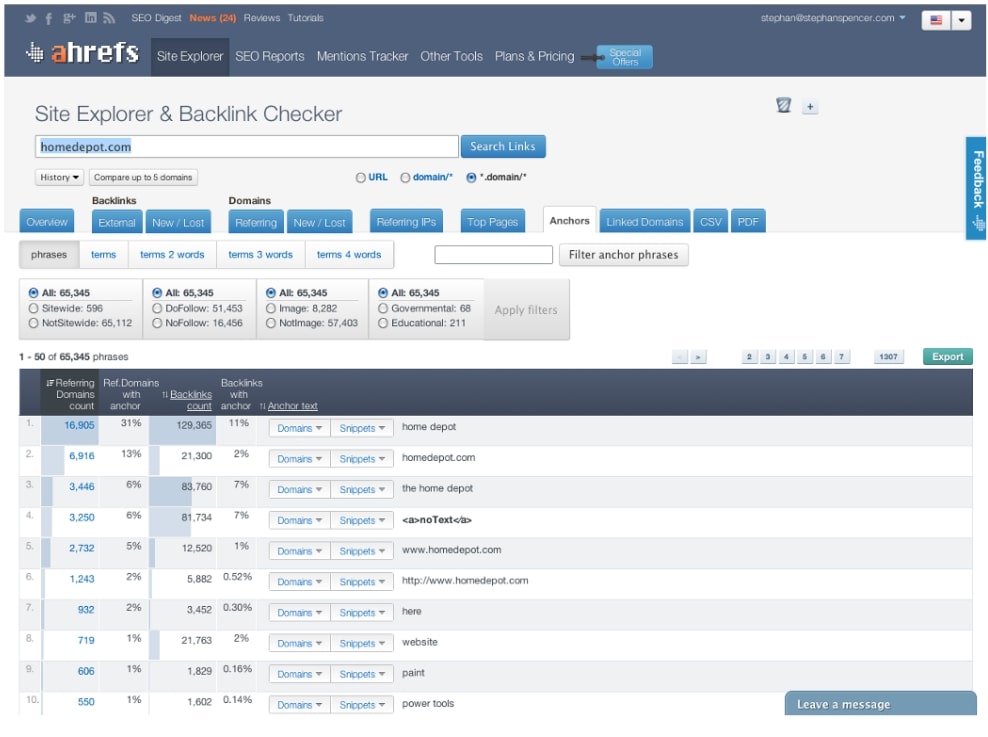
Task: Select the Sitewide: 596 filter
Action: point(34,309)
